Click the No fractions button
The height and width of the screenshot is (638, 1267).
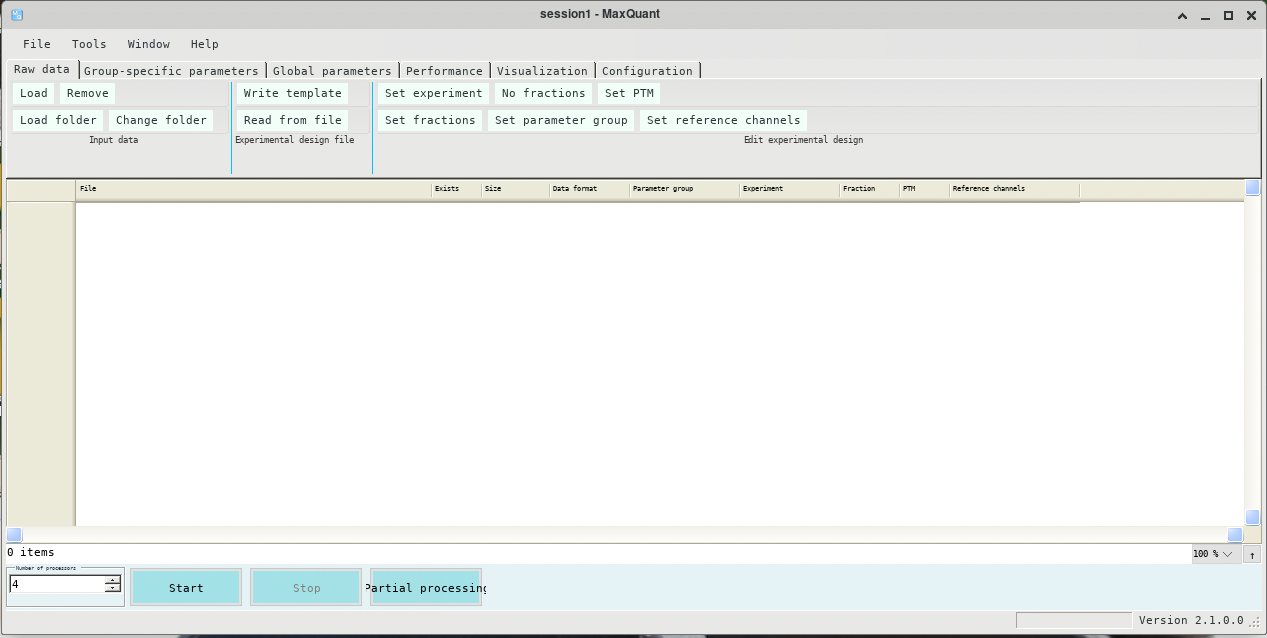point(544,93)
